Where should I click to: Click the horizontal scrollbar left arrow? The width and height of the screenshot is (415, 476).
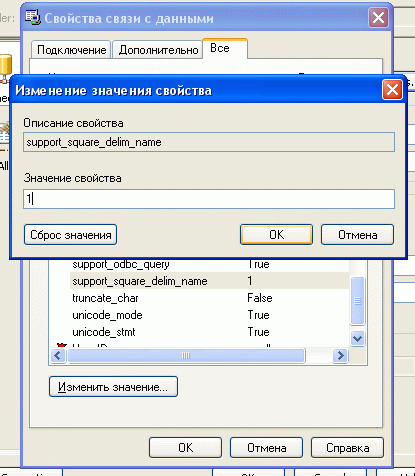[x=58, y=355]
